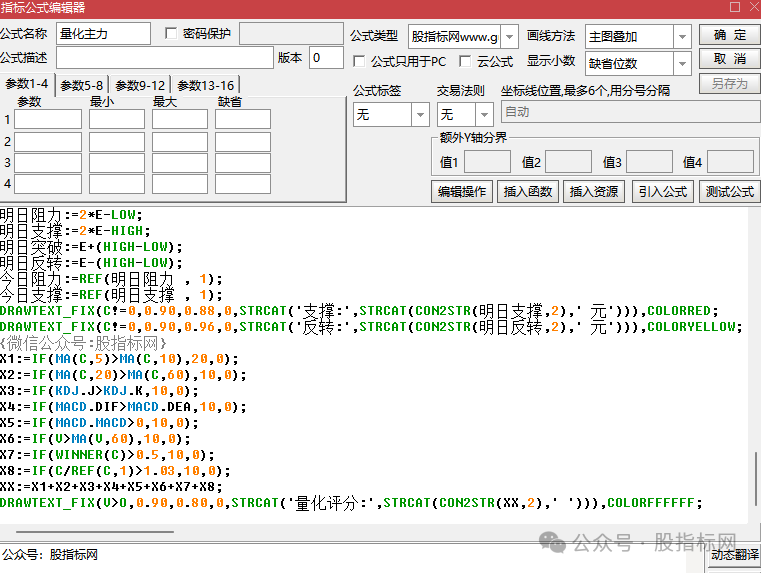Click the COLORRED keyword in the code
The width and height of the screenshot is (761, 573).
(x=679, y=311)
